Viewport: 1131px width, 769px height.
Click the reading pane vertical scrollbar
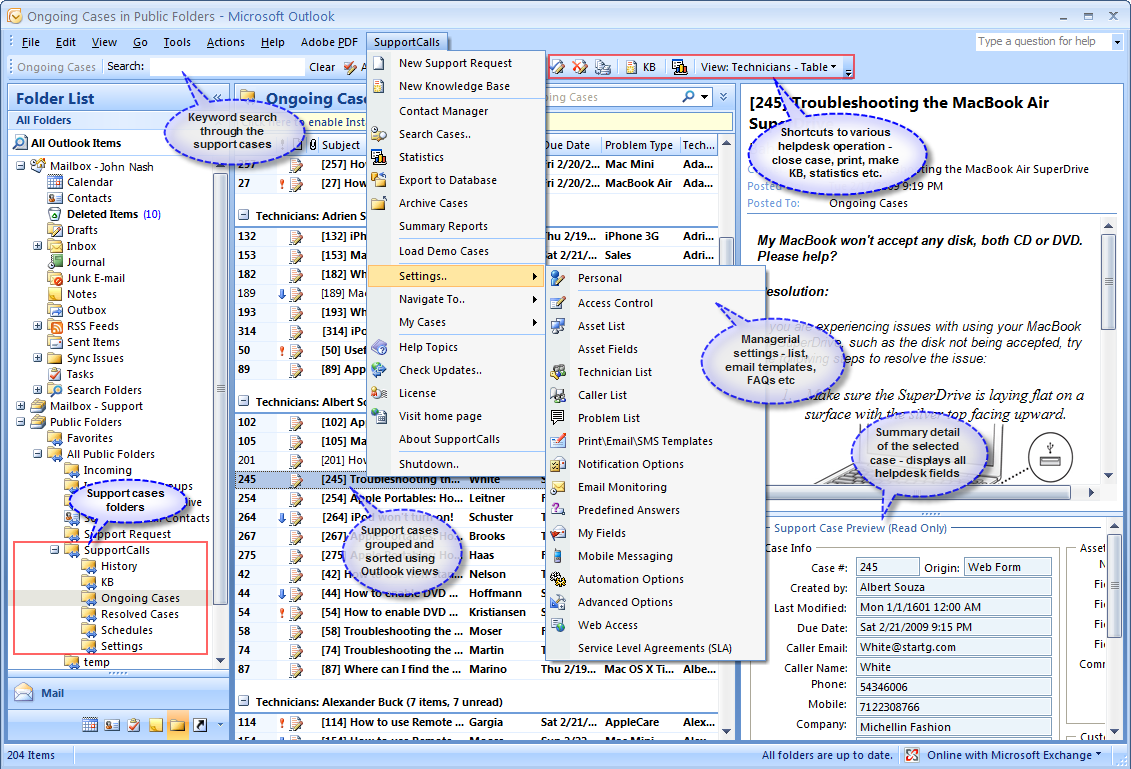coord(1109,350)
